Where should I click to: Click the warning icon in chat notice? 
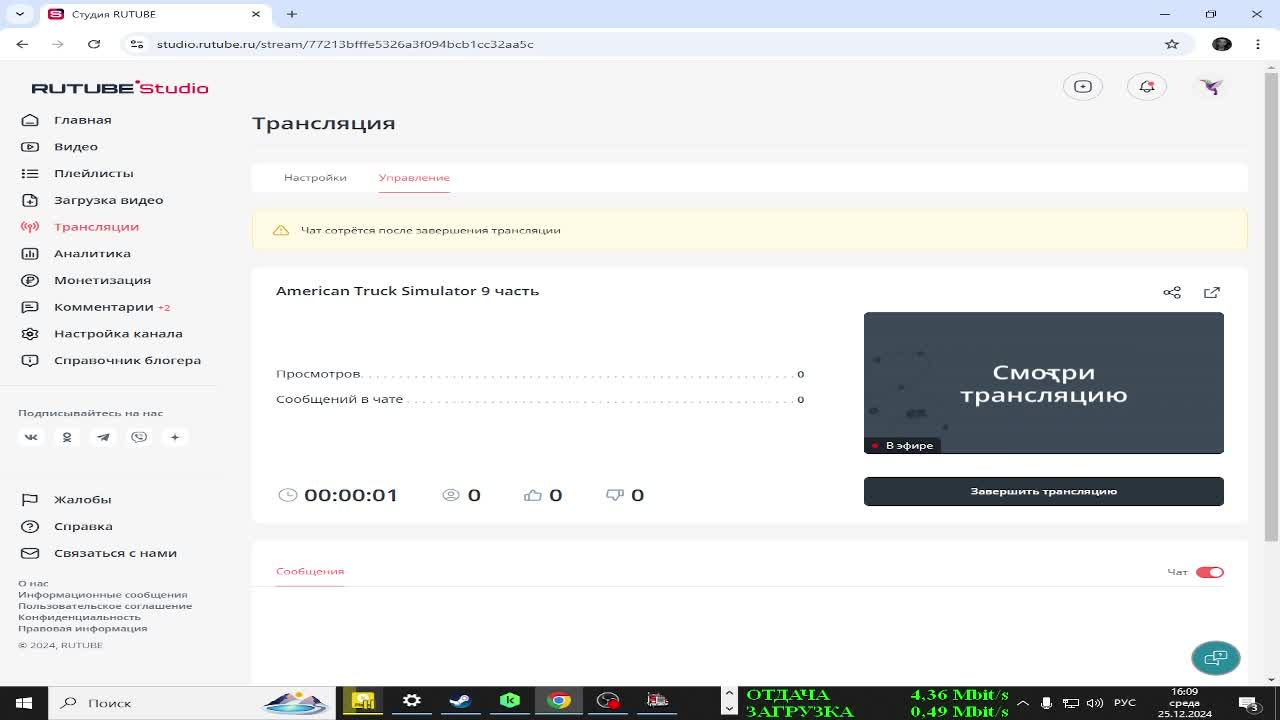tap(281, 230)
